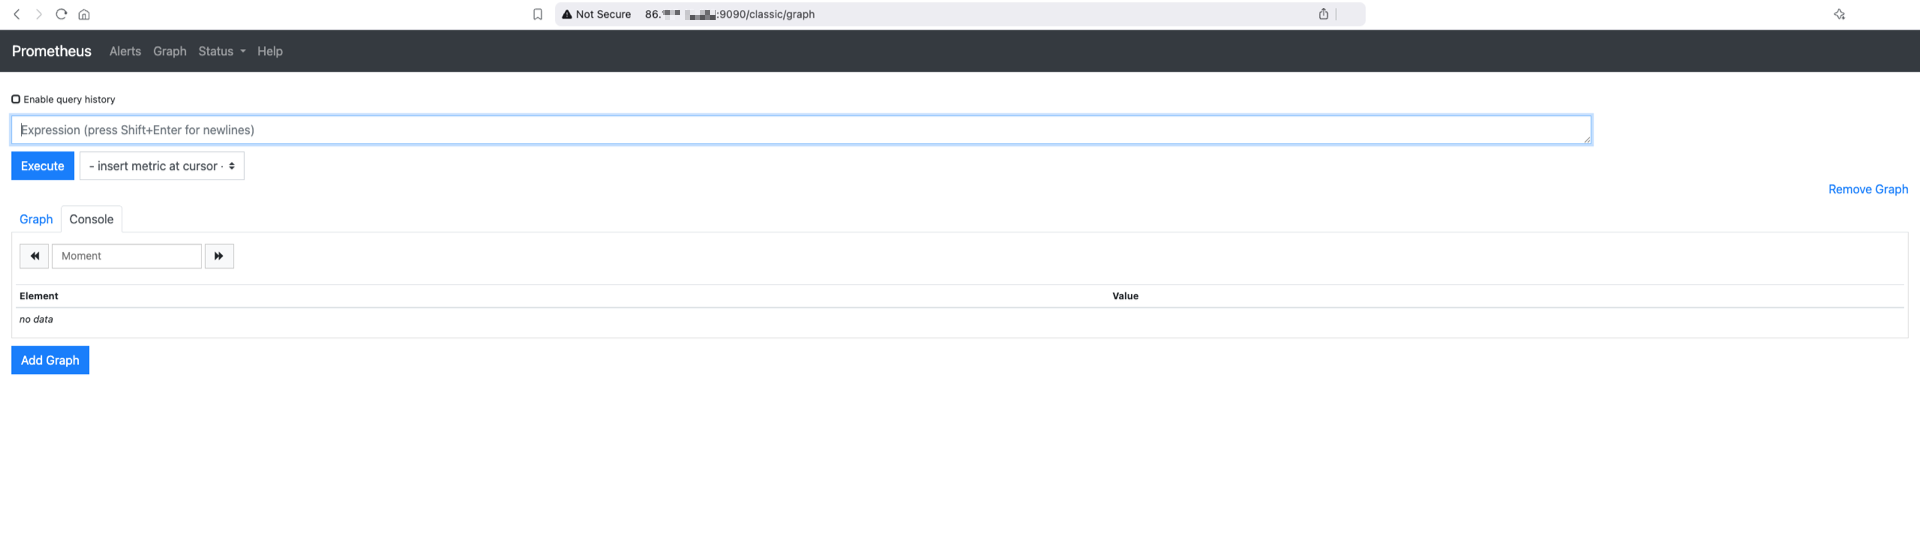1920x545 pixels.
Task: Expand the insert metric at cursor dropdown
Action: point(162,166)
